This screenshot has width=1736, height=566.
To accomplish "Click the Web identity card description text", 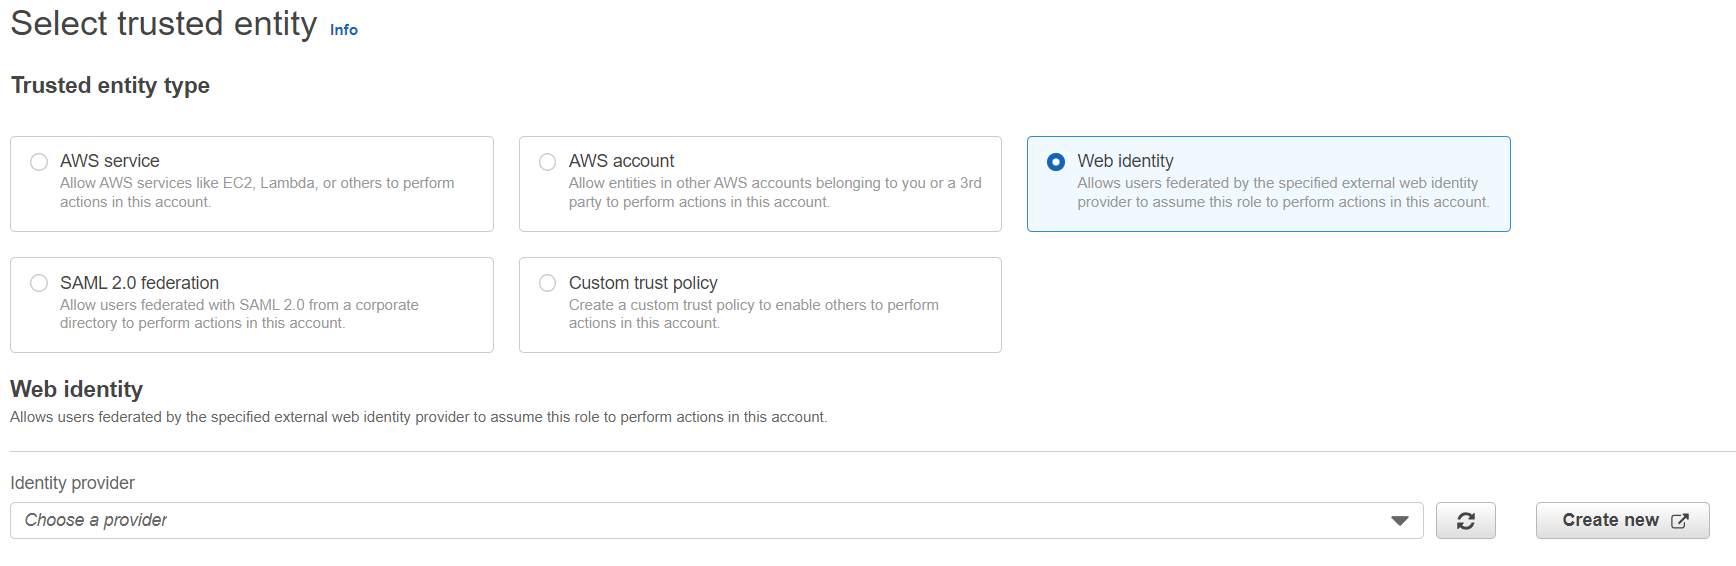I will (1282, 193).
